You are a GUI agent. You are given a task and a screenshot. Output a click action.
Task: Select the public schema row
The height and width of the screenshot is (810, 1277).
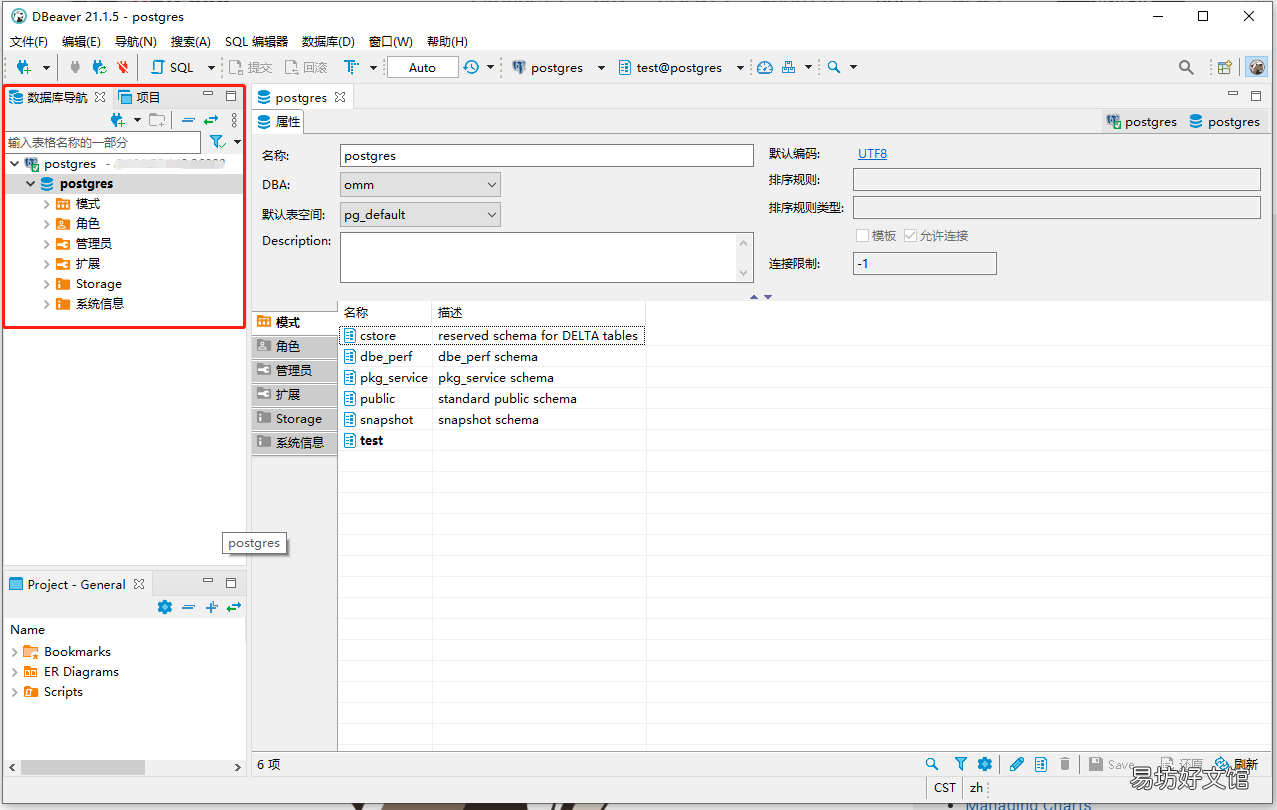(x=492, y=399)
